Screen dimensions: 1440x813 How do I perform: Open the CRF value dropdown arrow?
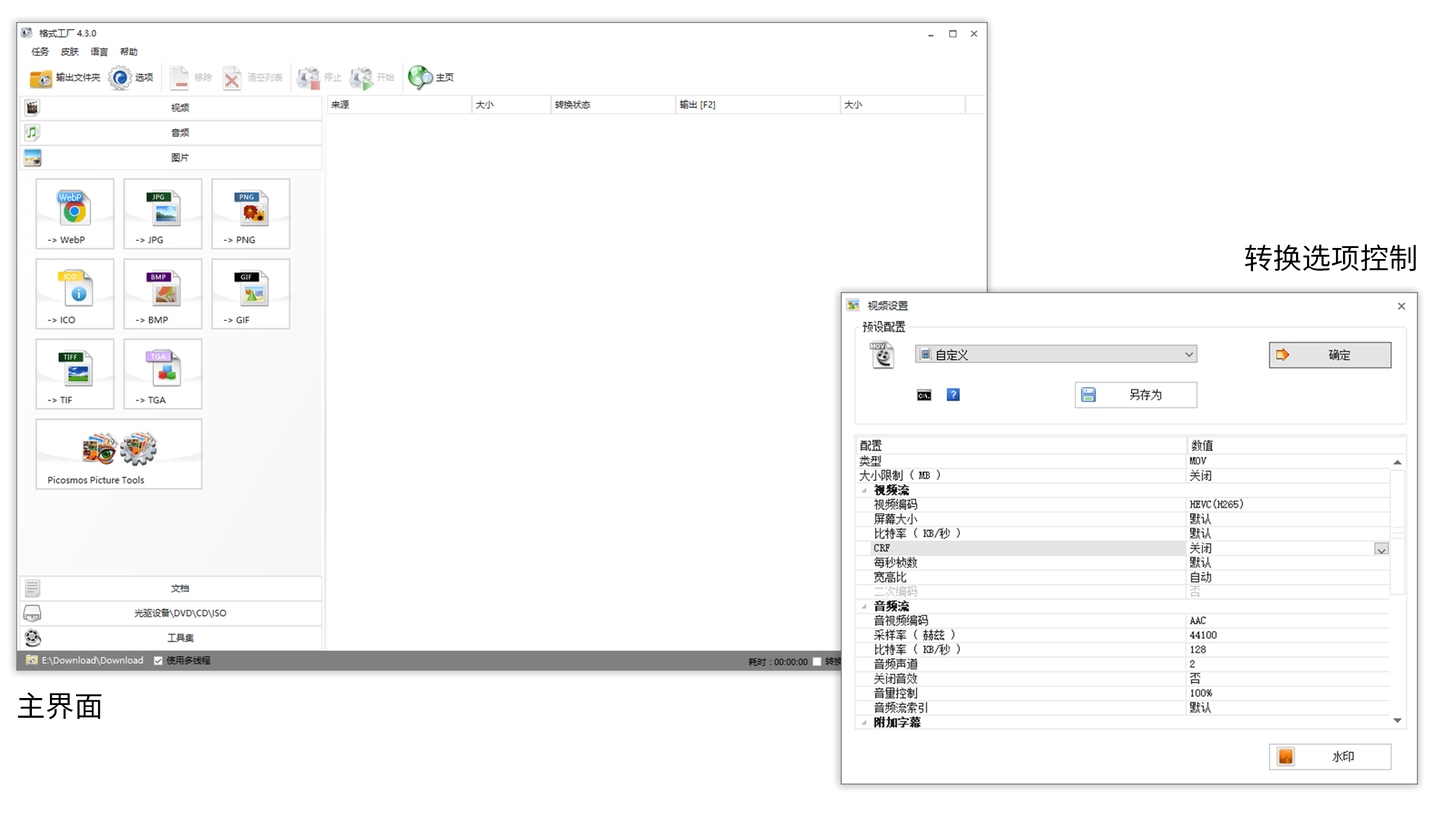click(x=1381, y=549)
